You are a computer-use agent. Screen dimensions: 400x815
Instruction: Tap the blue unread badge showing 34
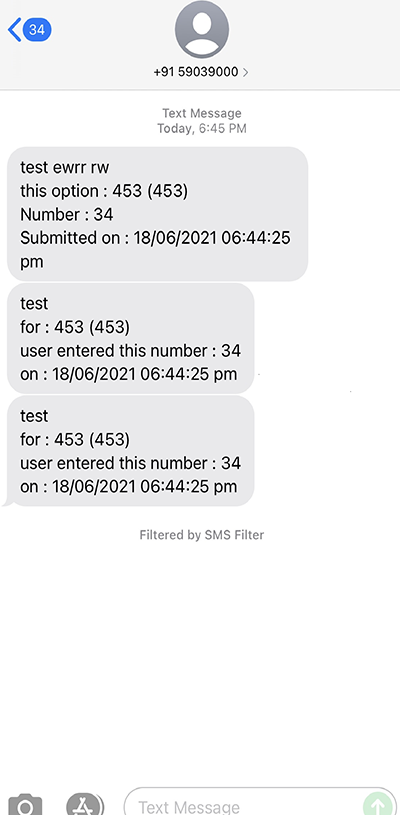pos(37,30)
